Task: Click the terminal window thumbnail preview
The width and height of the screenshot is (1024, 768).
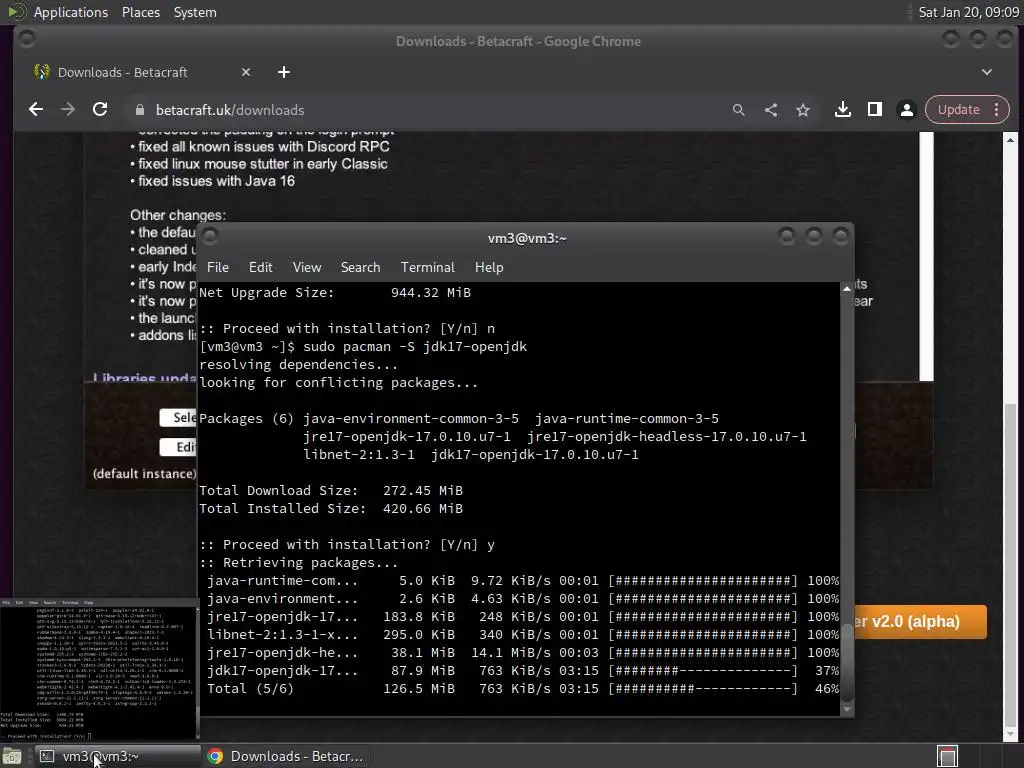Action: pos(99,669)
